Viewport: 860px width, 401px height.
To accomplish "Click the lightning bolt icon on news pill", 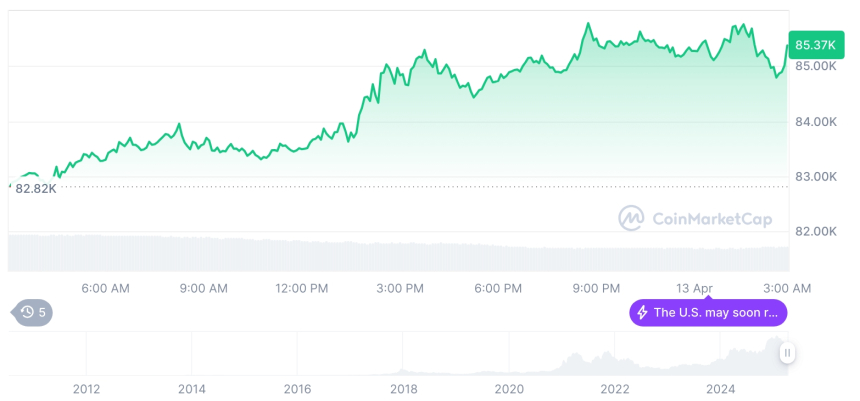I will point(642,312).
